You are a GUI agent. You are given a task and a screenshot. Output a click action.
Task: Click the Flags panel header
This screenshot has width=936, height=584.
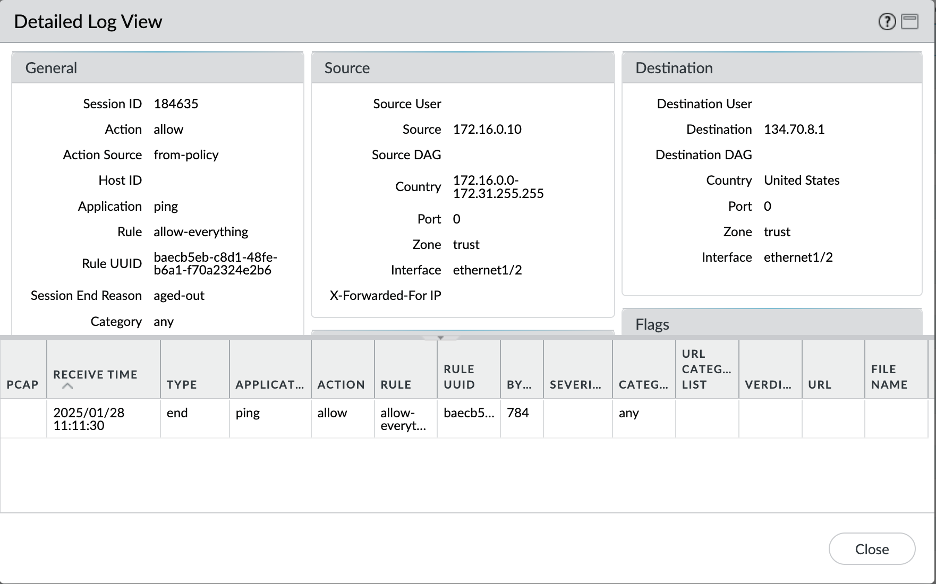coord(771,324)
